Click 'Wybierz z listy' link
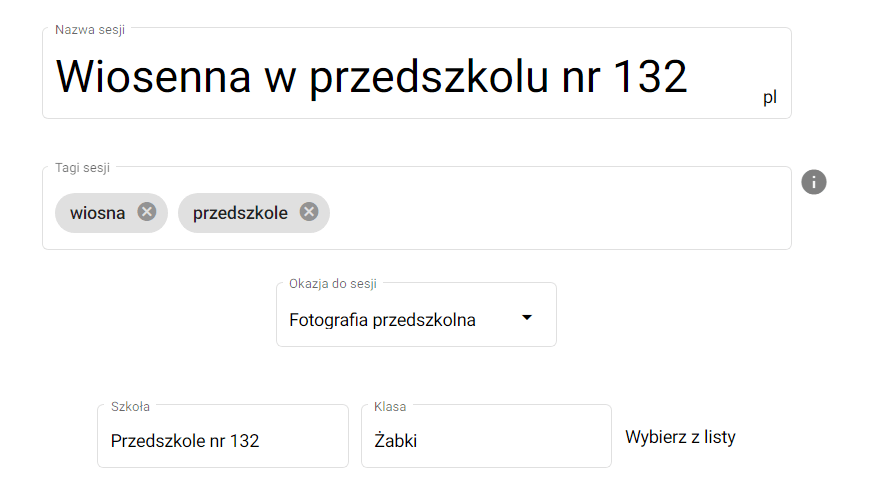The width and height of the screenshot is (876, 484). (680, 437)
